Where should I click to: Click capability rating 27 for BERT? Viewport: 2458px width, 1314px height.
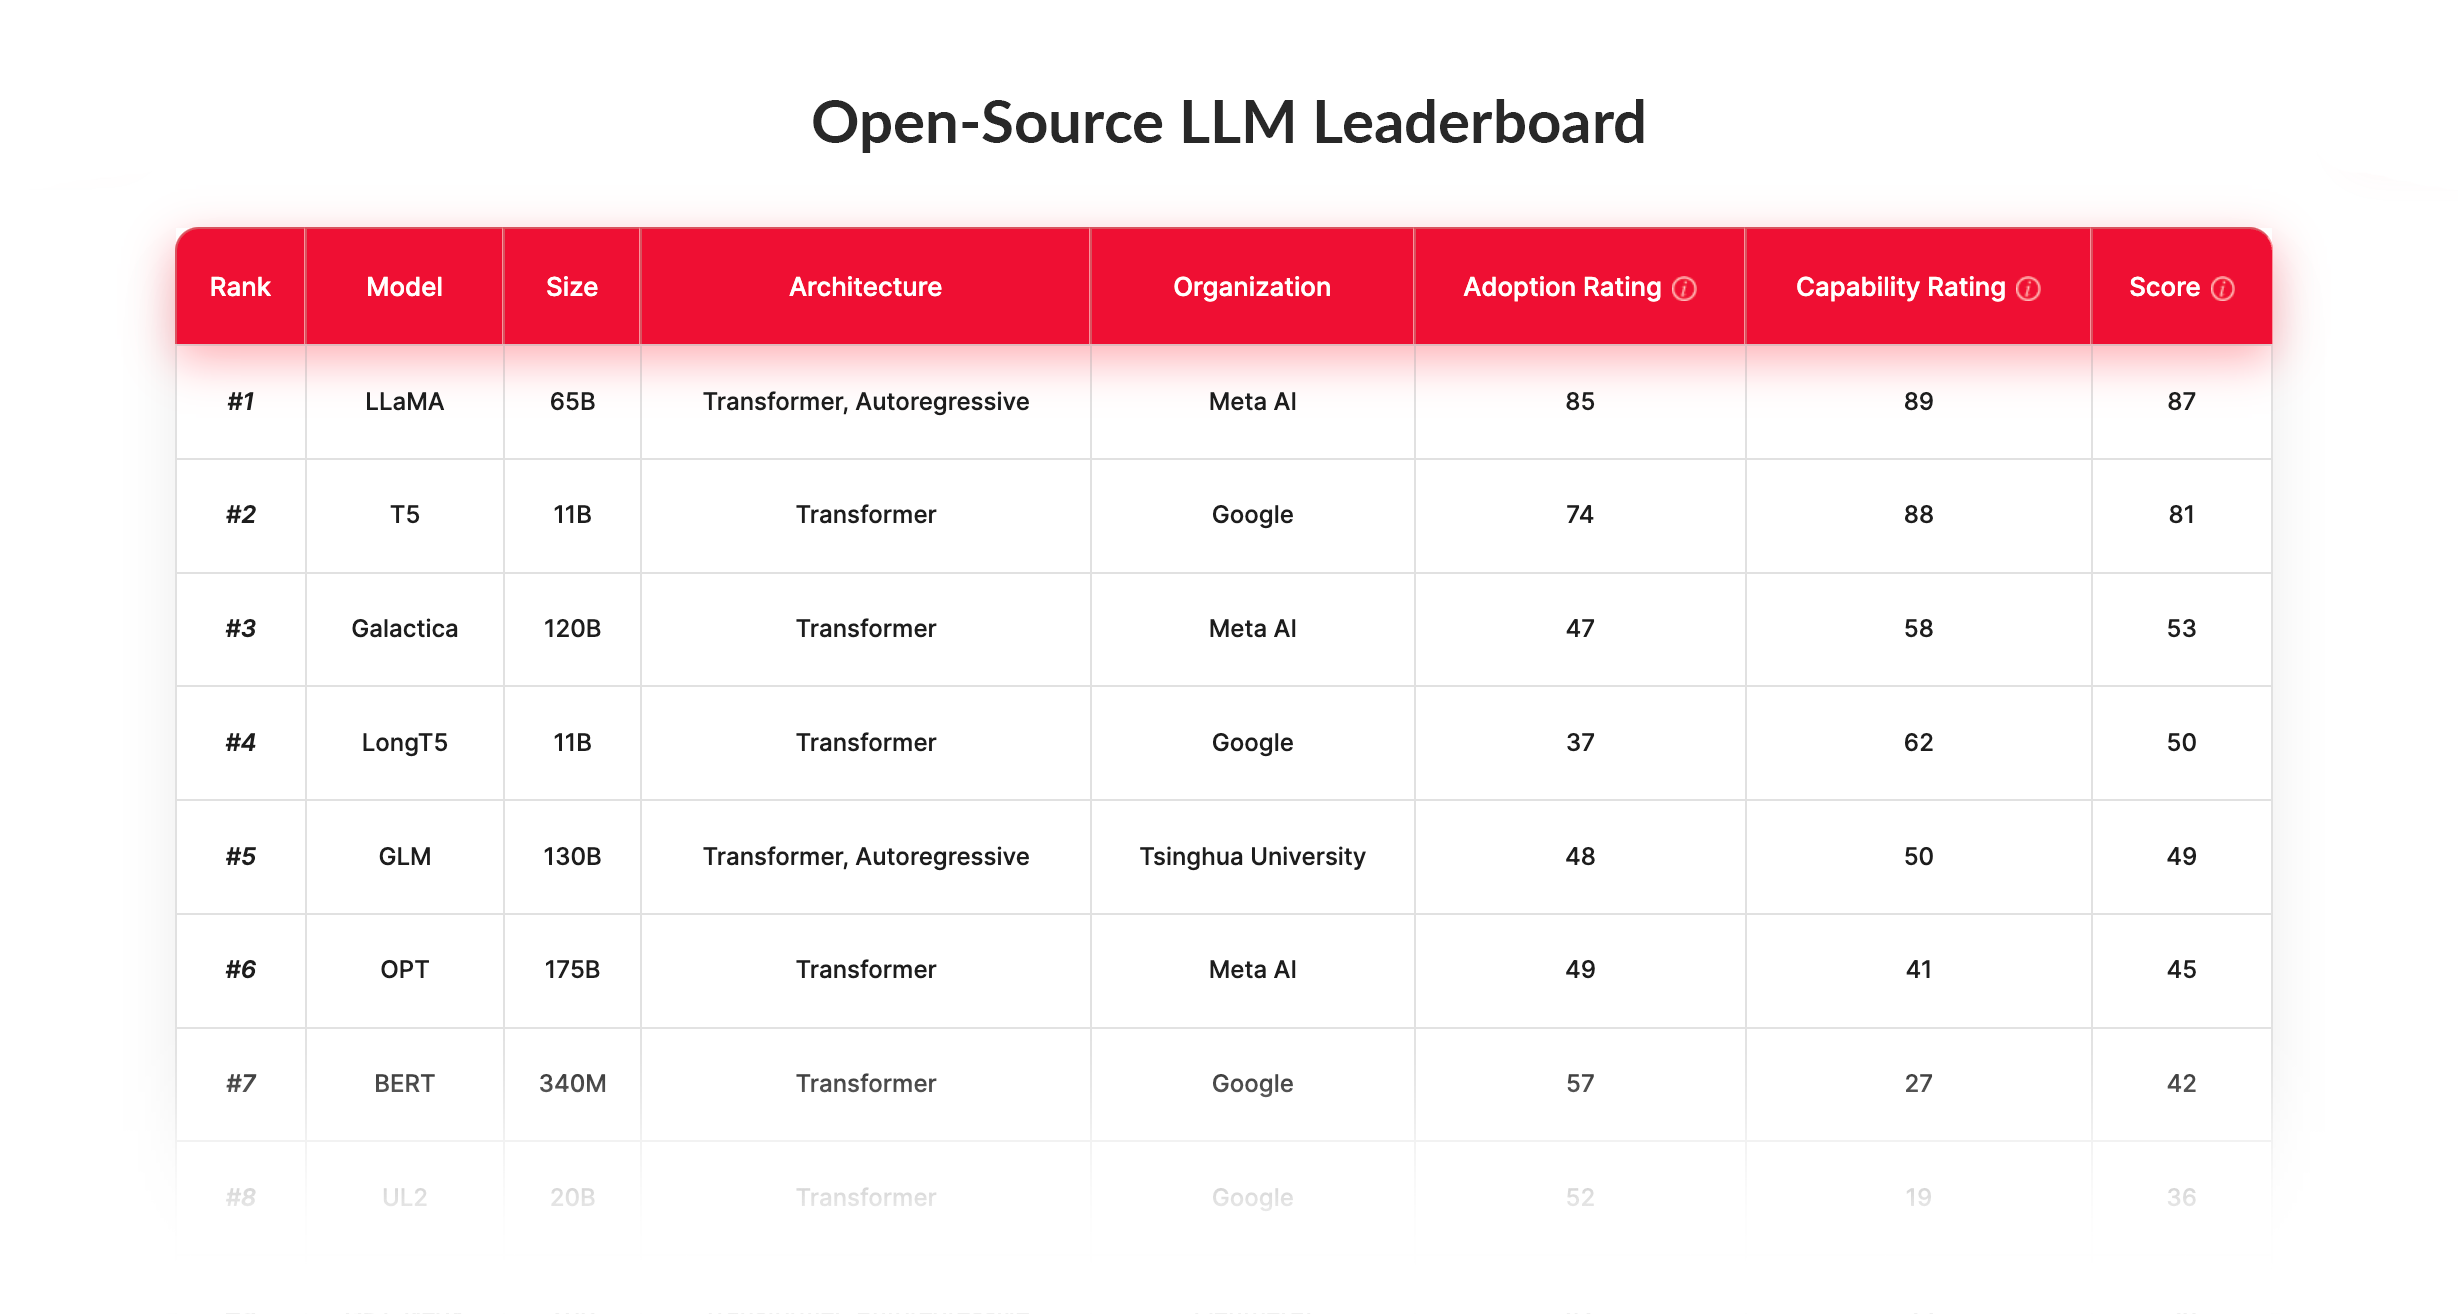coord(1918,1083)
